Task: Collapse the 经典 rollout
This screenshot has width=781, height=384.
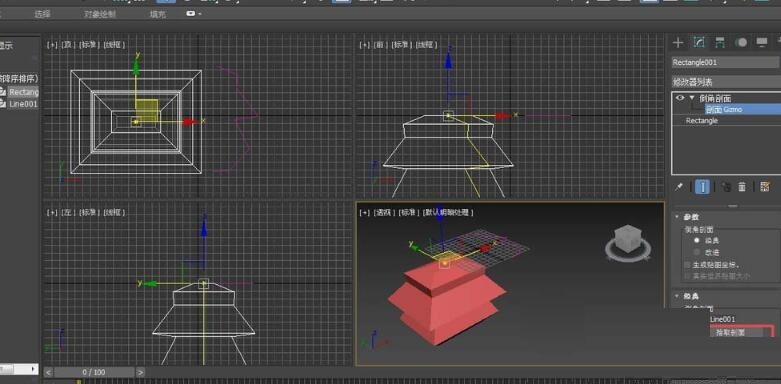Action: [x=677, y=296]
